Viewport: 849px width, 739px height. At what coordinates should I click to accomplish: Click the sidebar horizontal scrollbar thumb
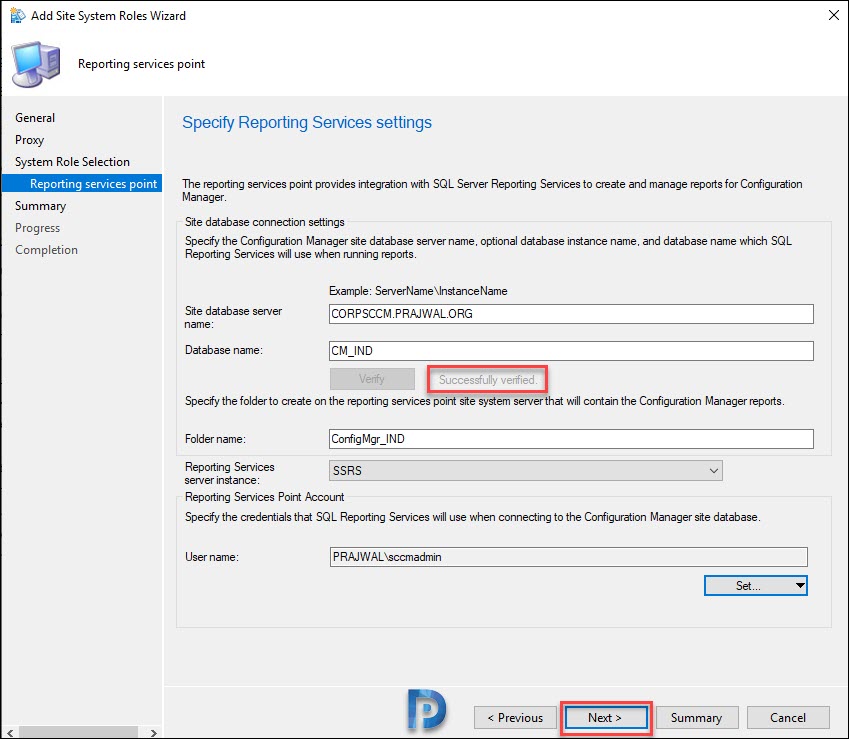[78, 733]
